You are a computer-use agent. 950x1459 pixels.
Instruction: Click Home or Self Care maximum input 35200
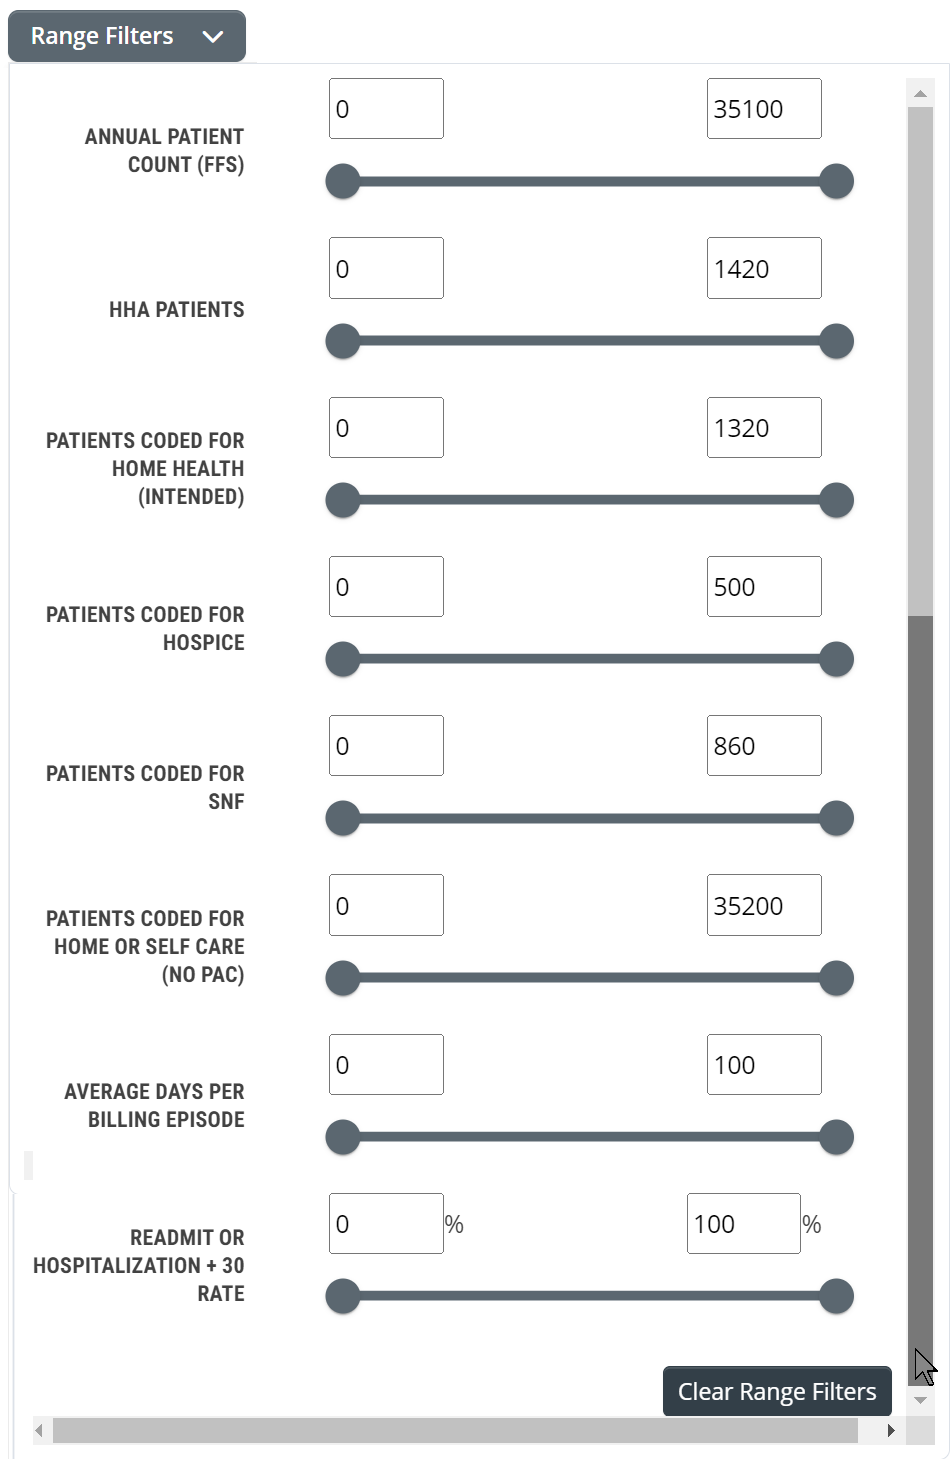[x=763, y=905]
